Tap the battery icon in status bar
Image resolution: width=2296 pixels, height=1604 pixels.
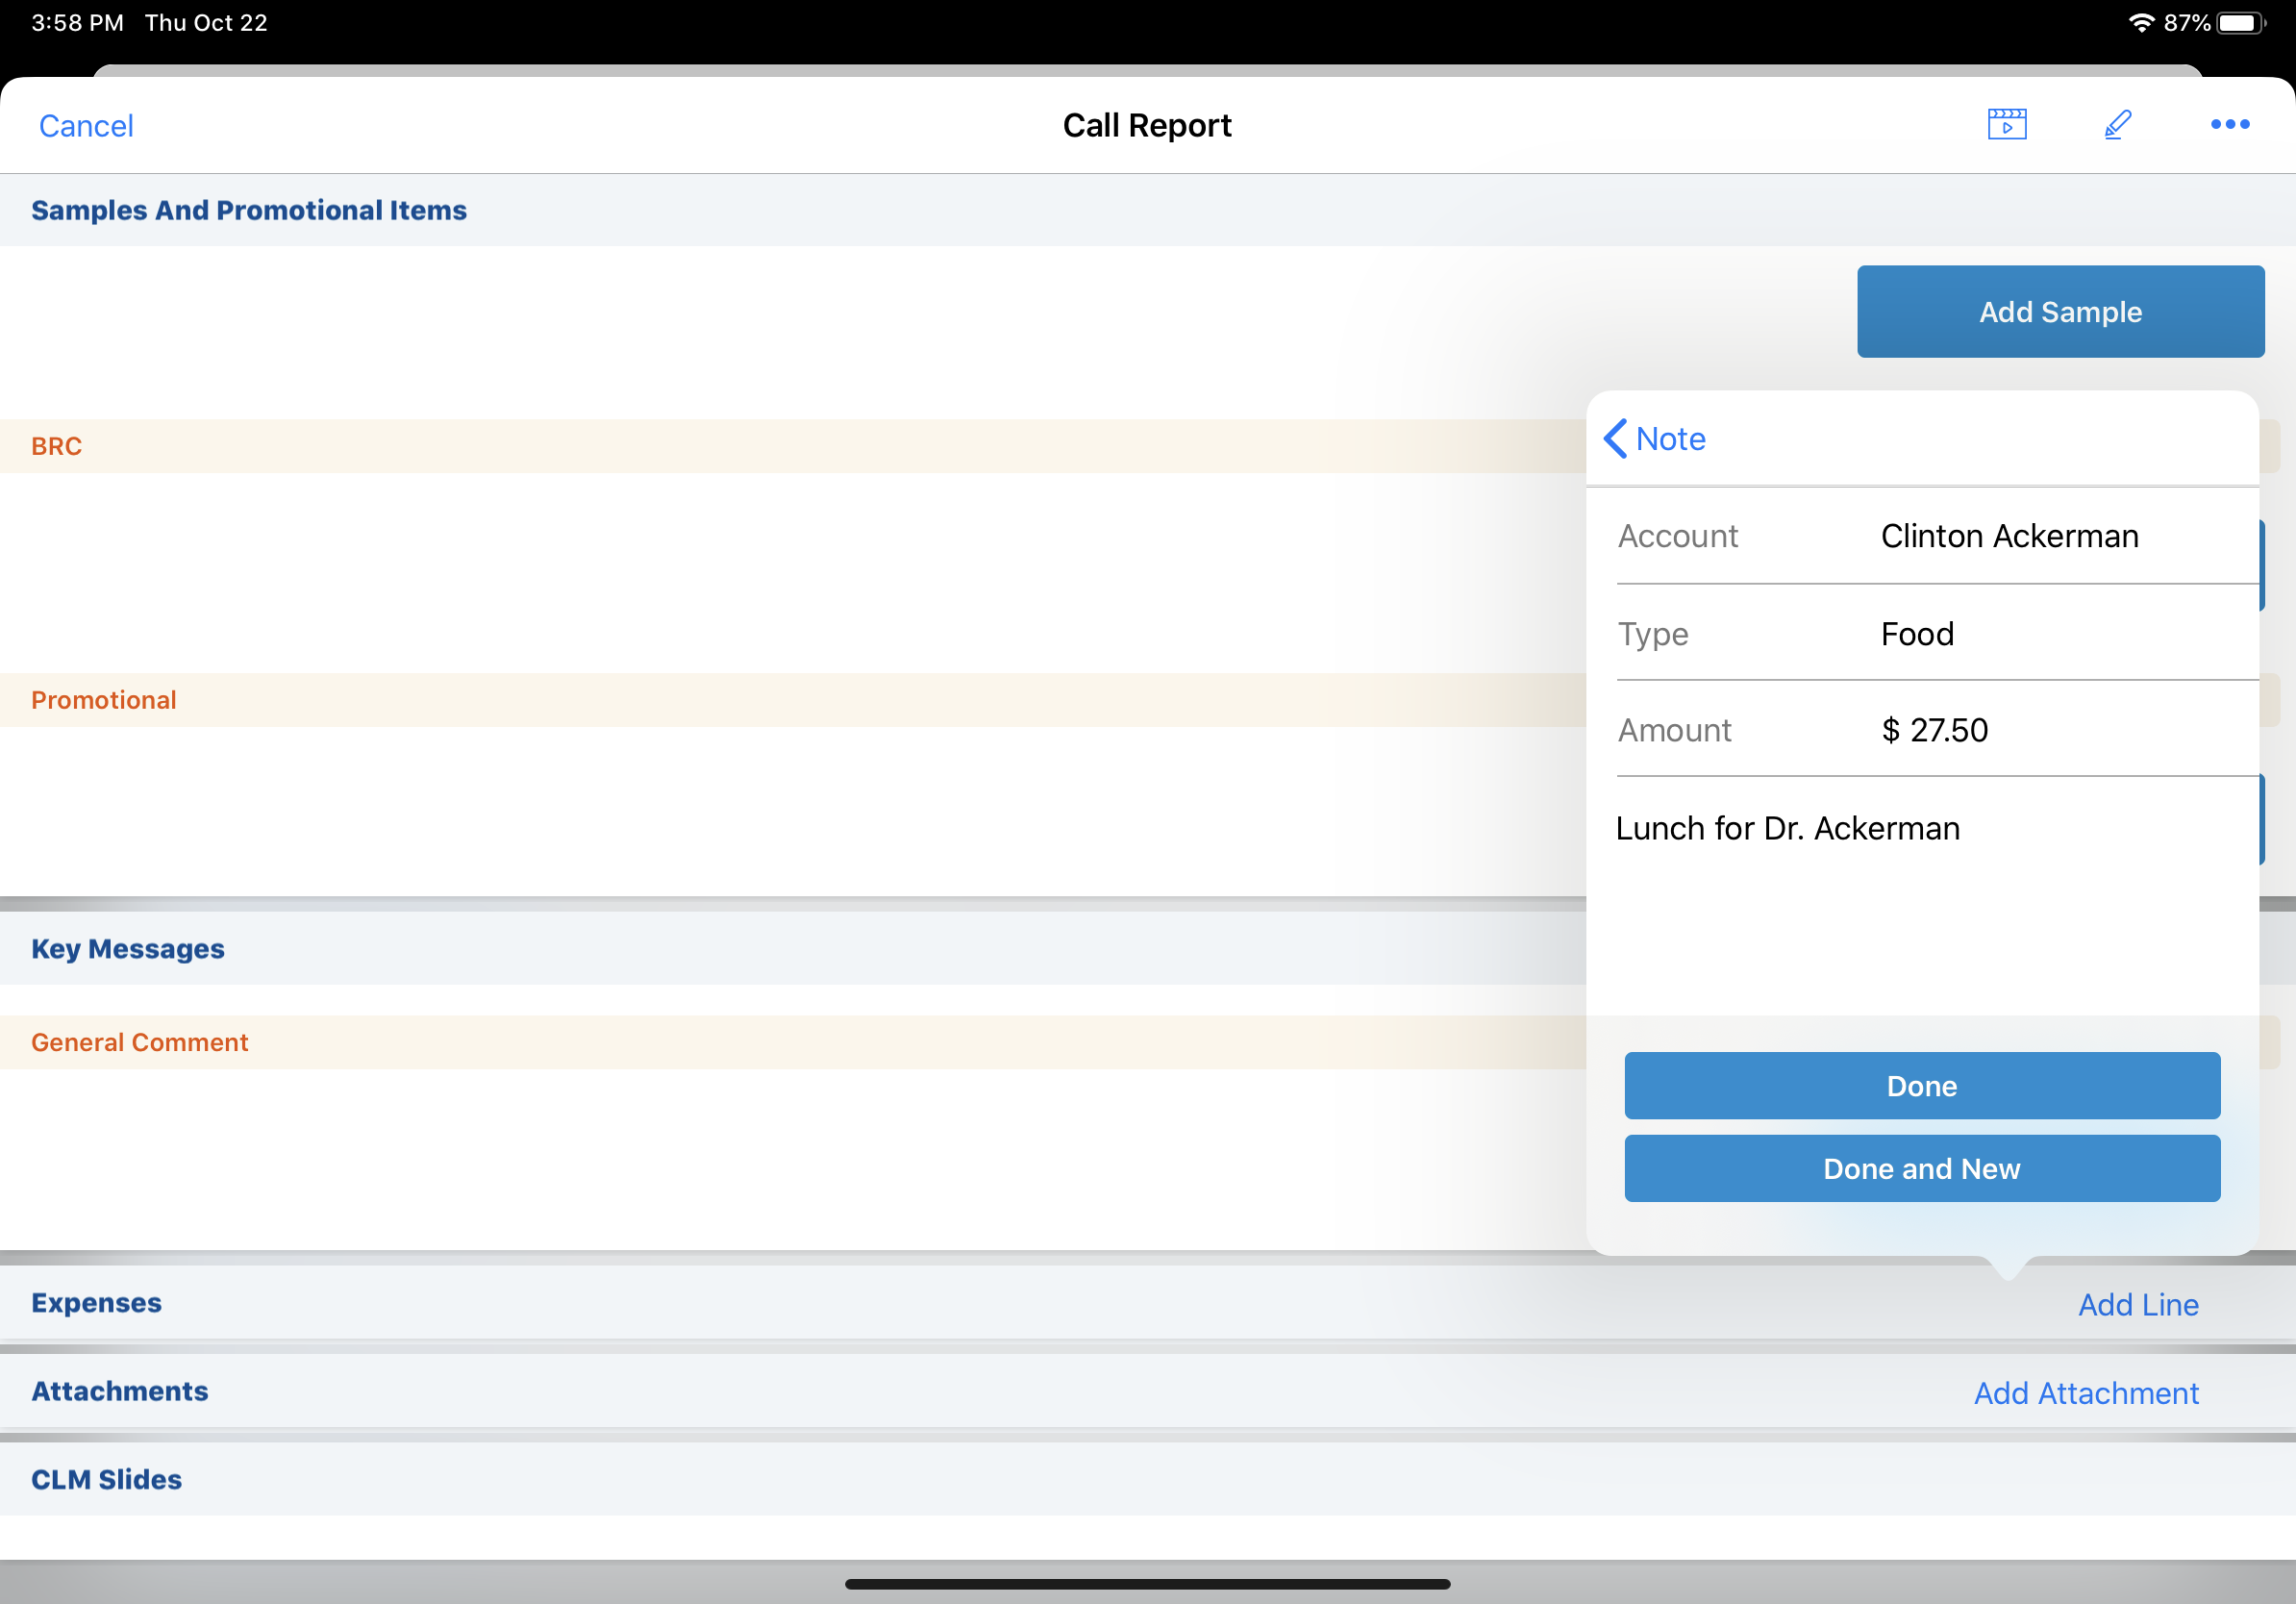(x=2240, y=22)
